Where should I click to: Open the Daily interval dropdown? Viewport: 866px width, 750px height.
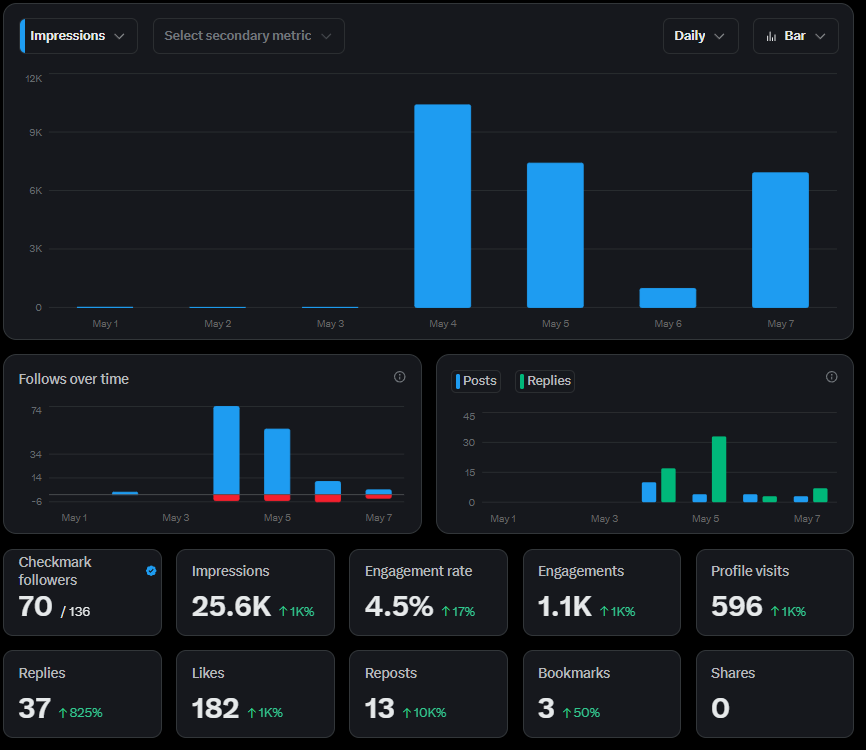click(700, 36)
